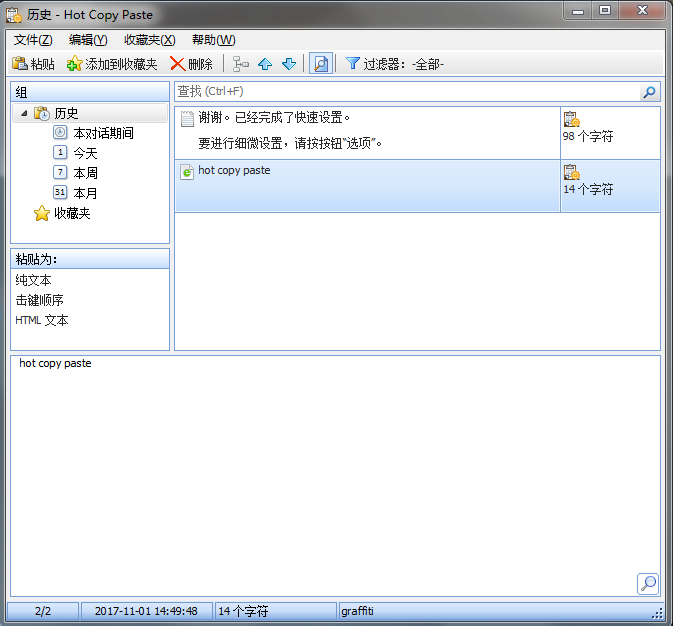
Task: Click the 14 个字符 label in clip list
Action: 588,189
